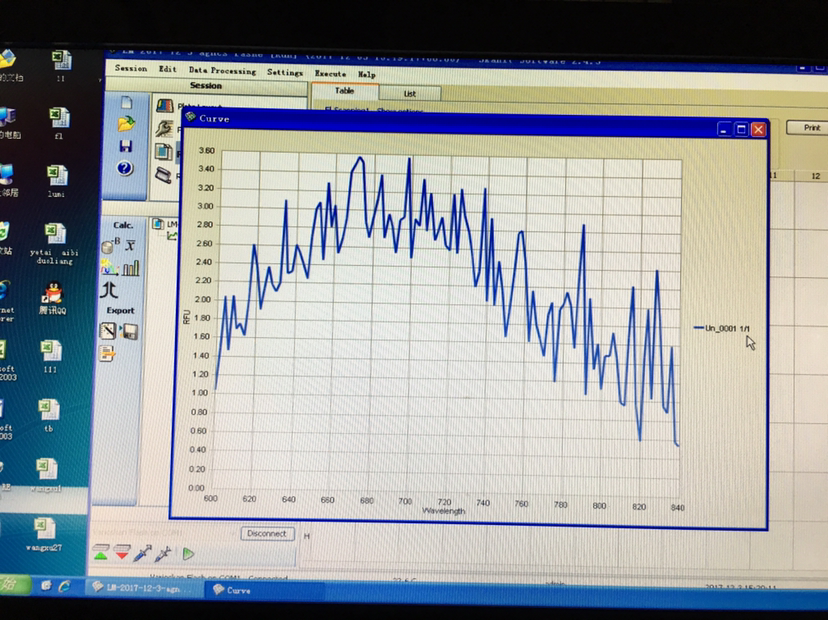Save the session using the floppy disk icon
The width and height of the screenshot is (828, 620).
pyautogui.click(x=126, y=146)
